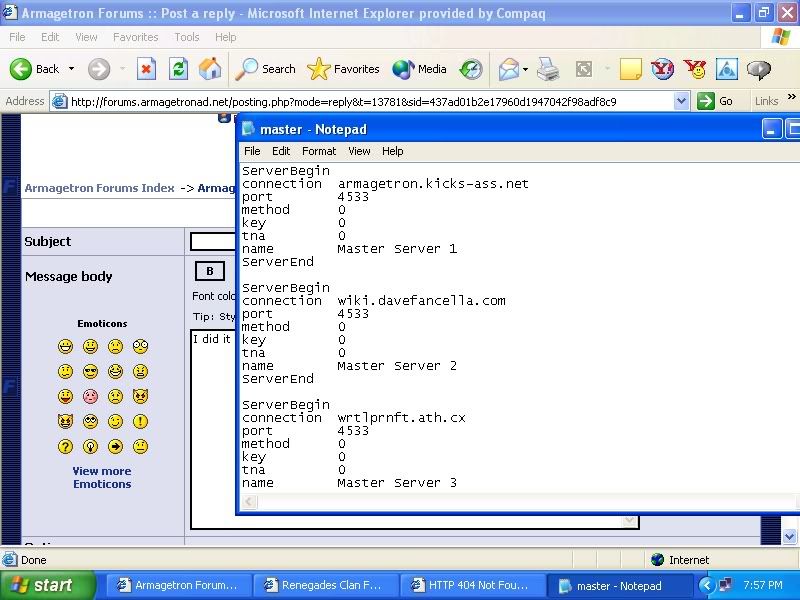Insert the question mark emoticon
This screenshot has width=800, height=600.
(x=65, y=447)
